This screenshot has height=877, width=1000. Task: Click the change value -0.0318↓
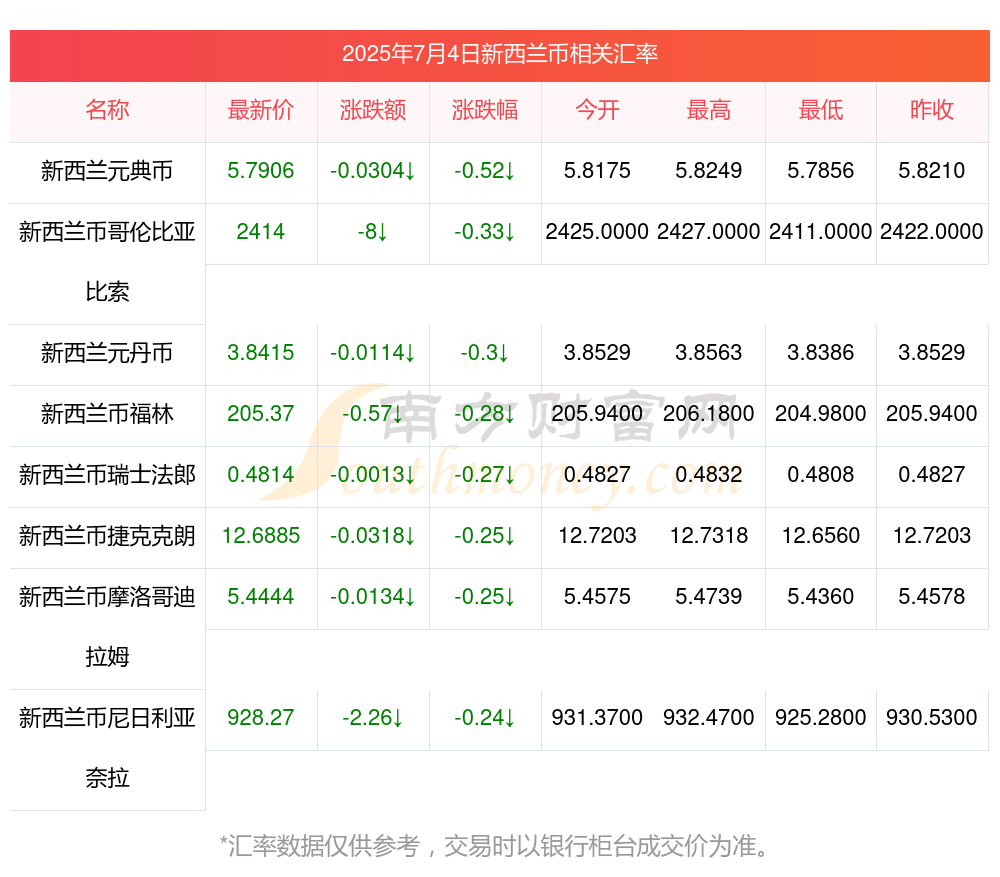373,535
